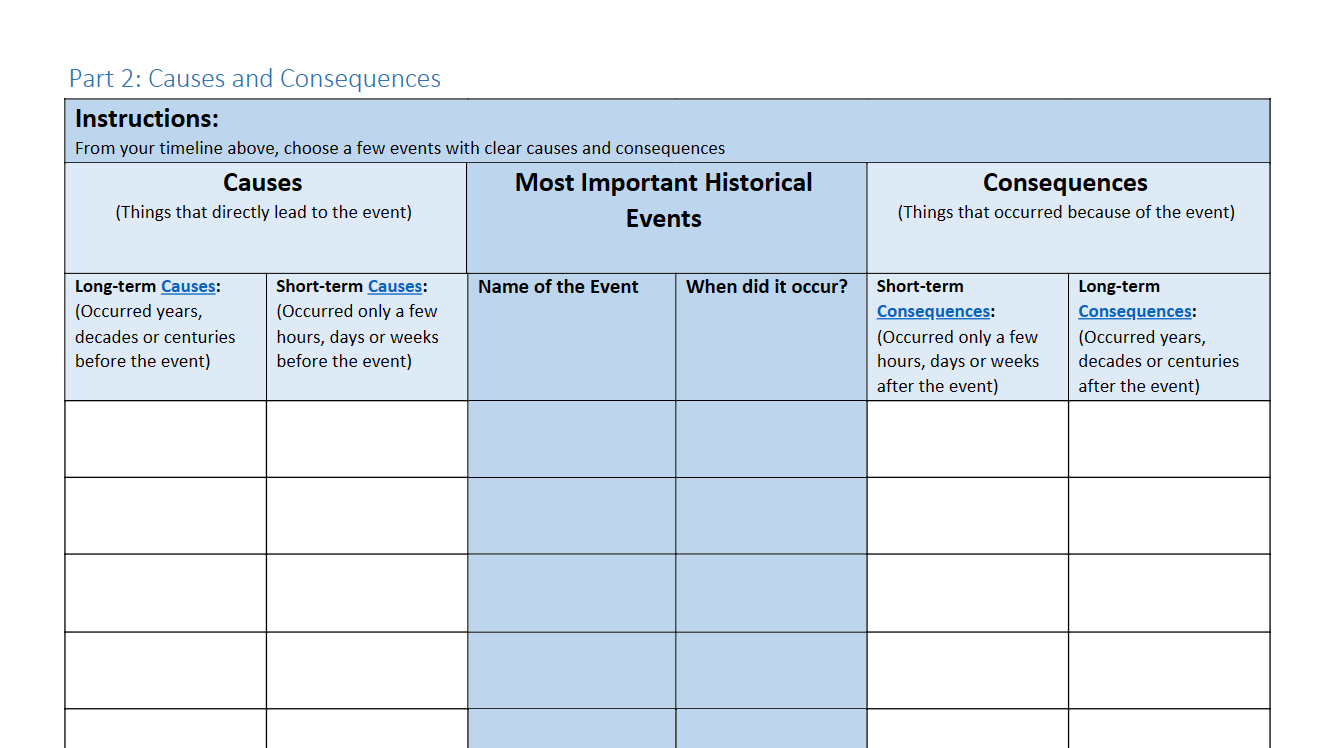Click the third row Name of the Event cell
The height and width of the screenshot is (748, 1339).
pyautogui.click(x=570, y=592)
